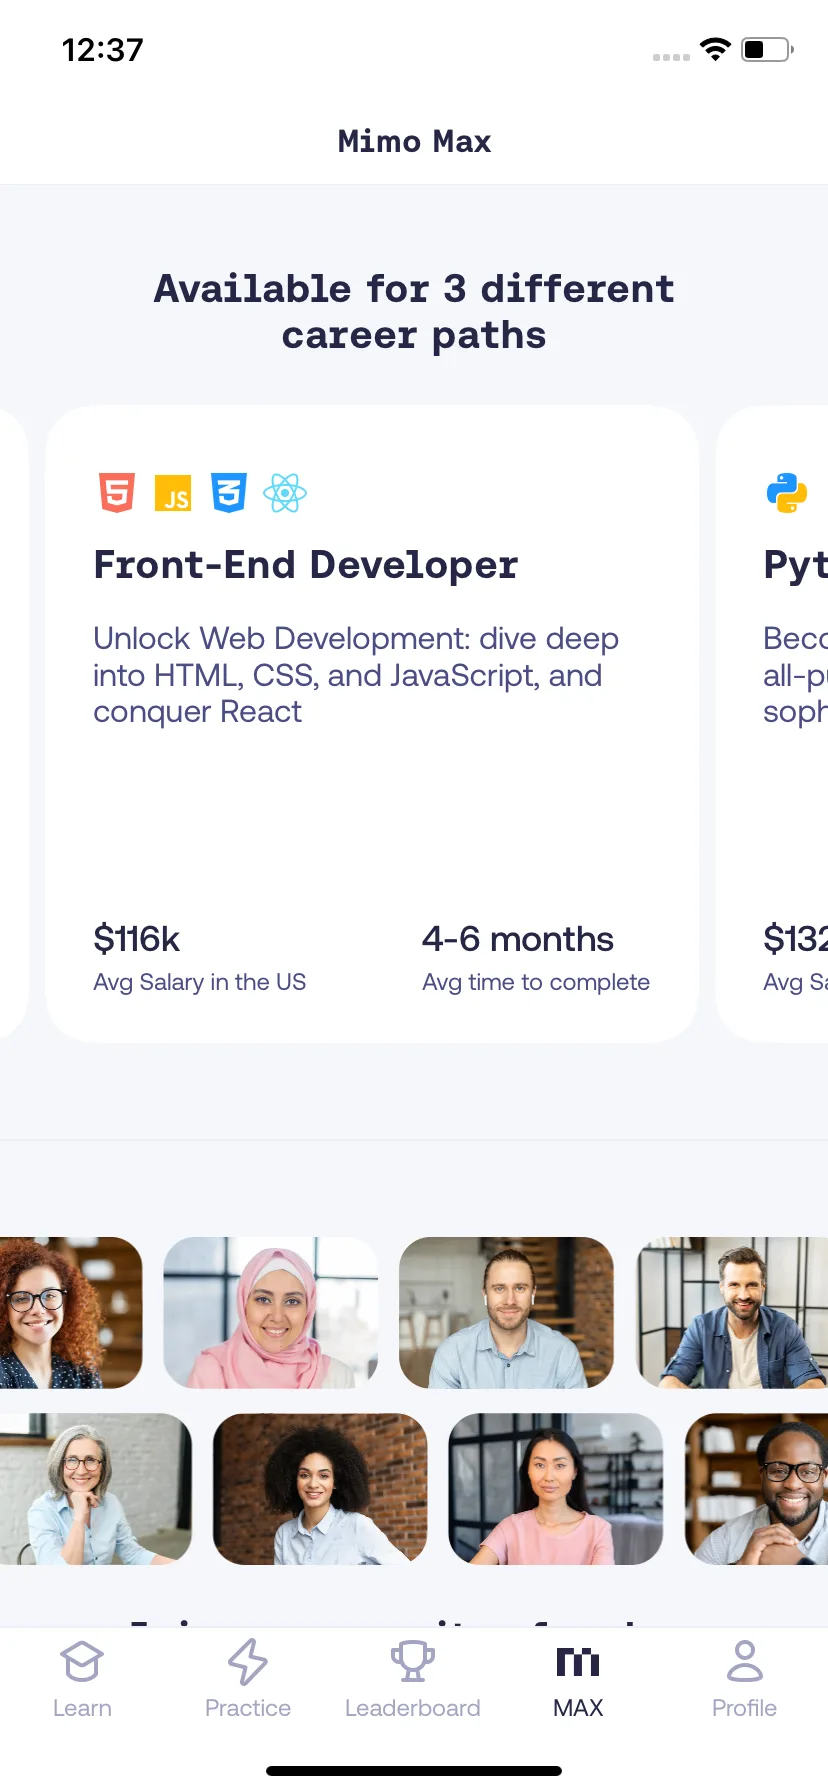Screen dimensions: 828x1792
Task: Tap the HTML5 logo icon
Action: tap(117, 493)
